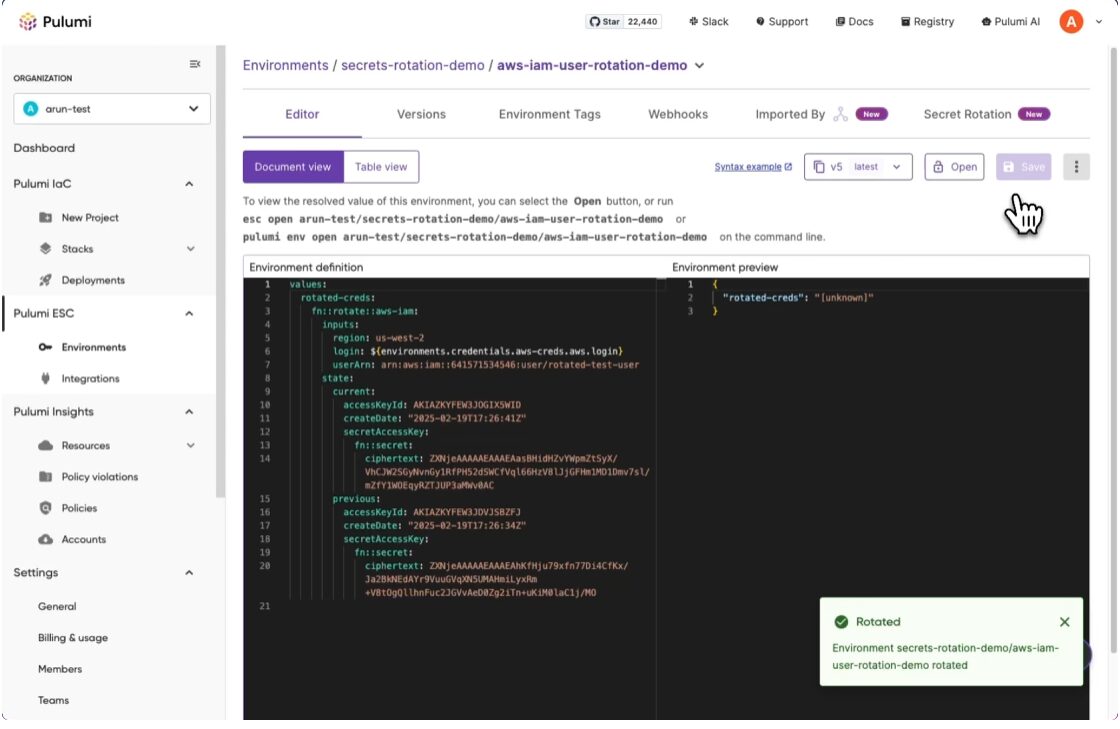Collapse the Pulumi IaC section

point(189,184)
